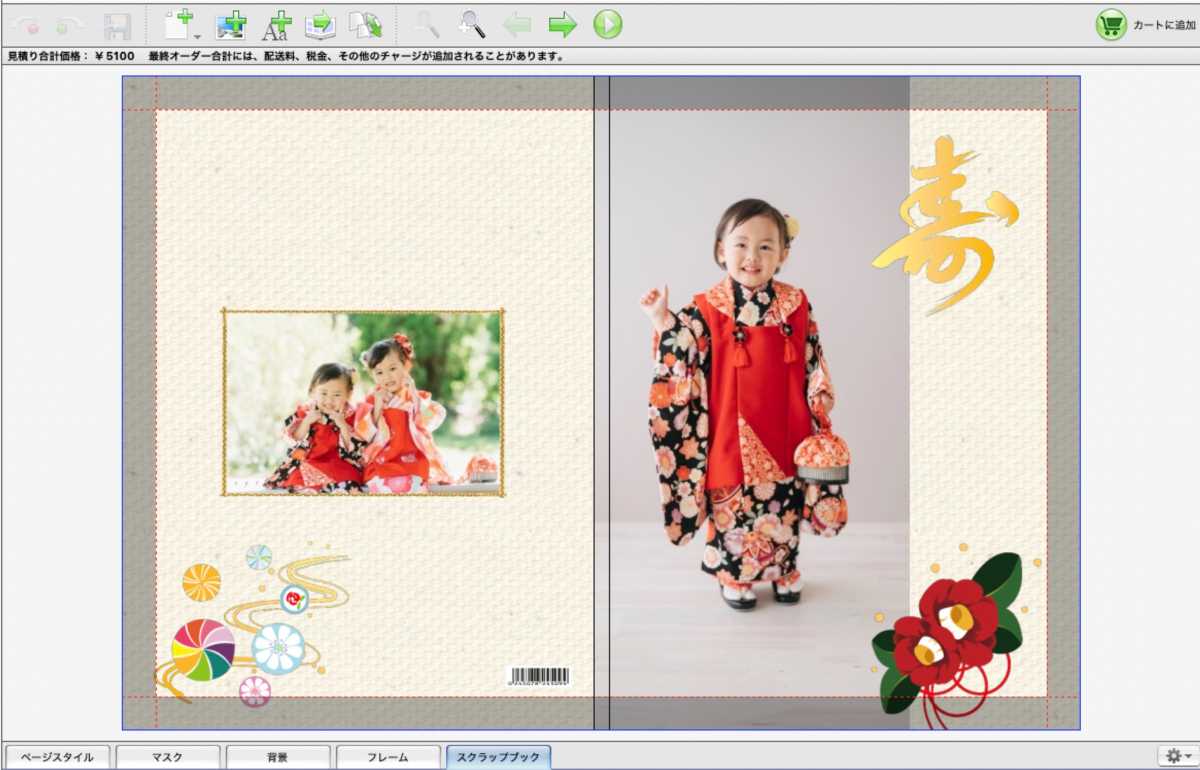Select the gold 寿 calligraphy clipart
Image resolution: width=1200 pixels, height=770 pixels.
click(943, 225)
